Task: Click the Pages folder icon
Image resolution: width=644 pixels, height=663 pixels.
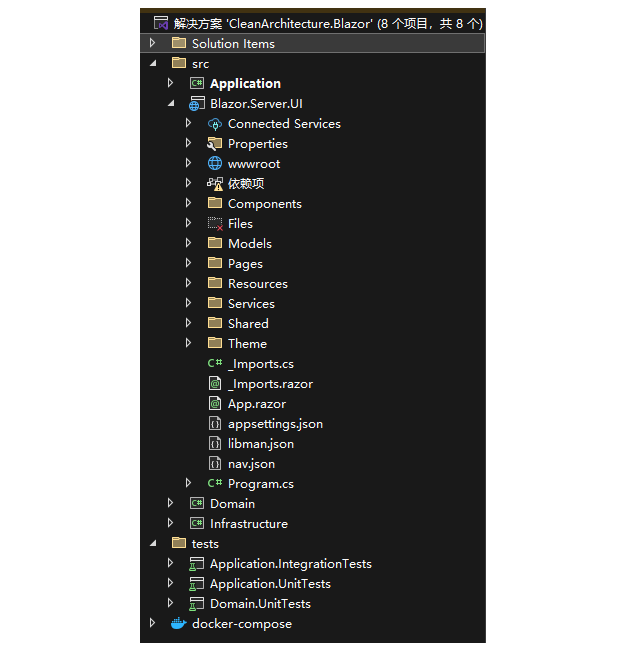Action: pos(215,263)
